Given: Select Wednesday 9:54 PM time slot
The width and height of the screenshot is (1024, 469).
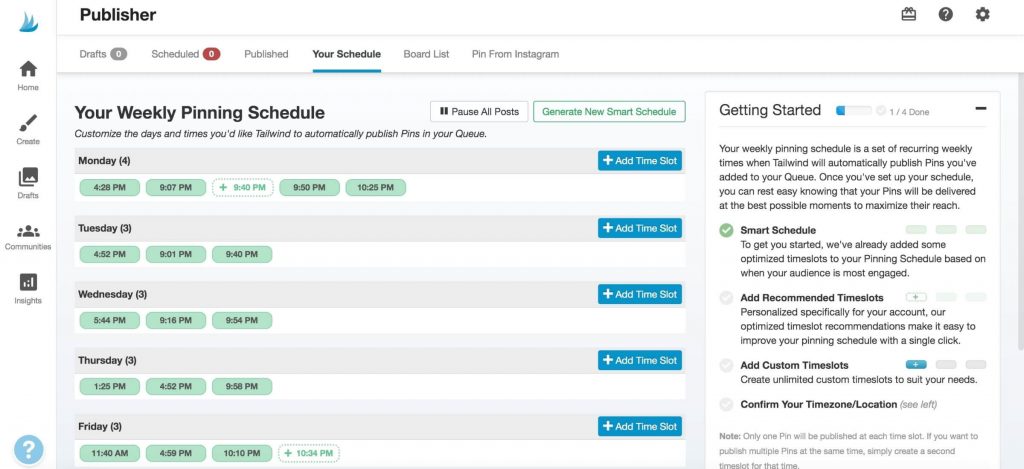Looking at the screenshot, I should [x=242, y=321].
